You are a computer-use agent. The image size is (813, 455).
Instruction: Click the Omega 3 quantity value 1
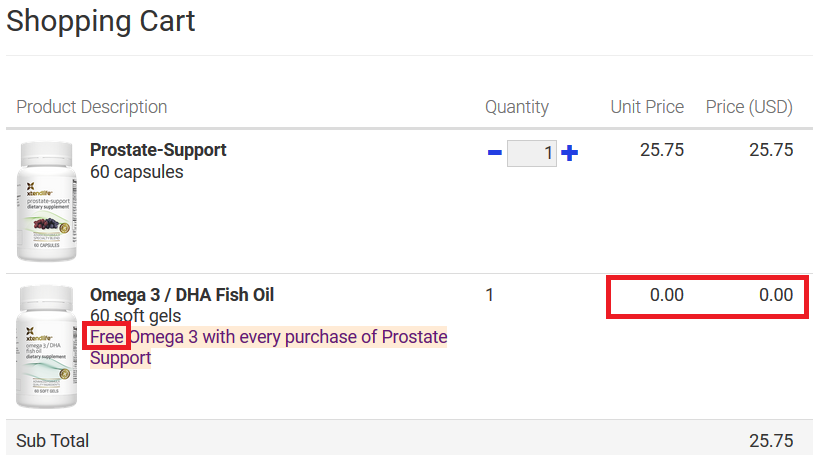coord(489,295)
